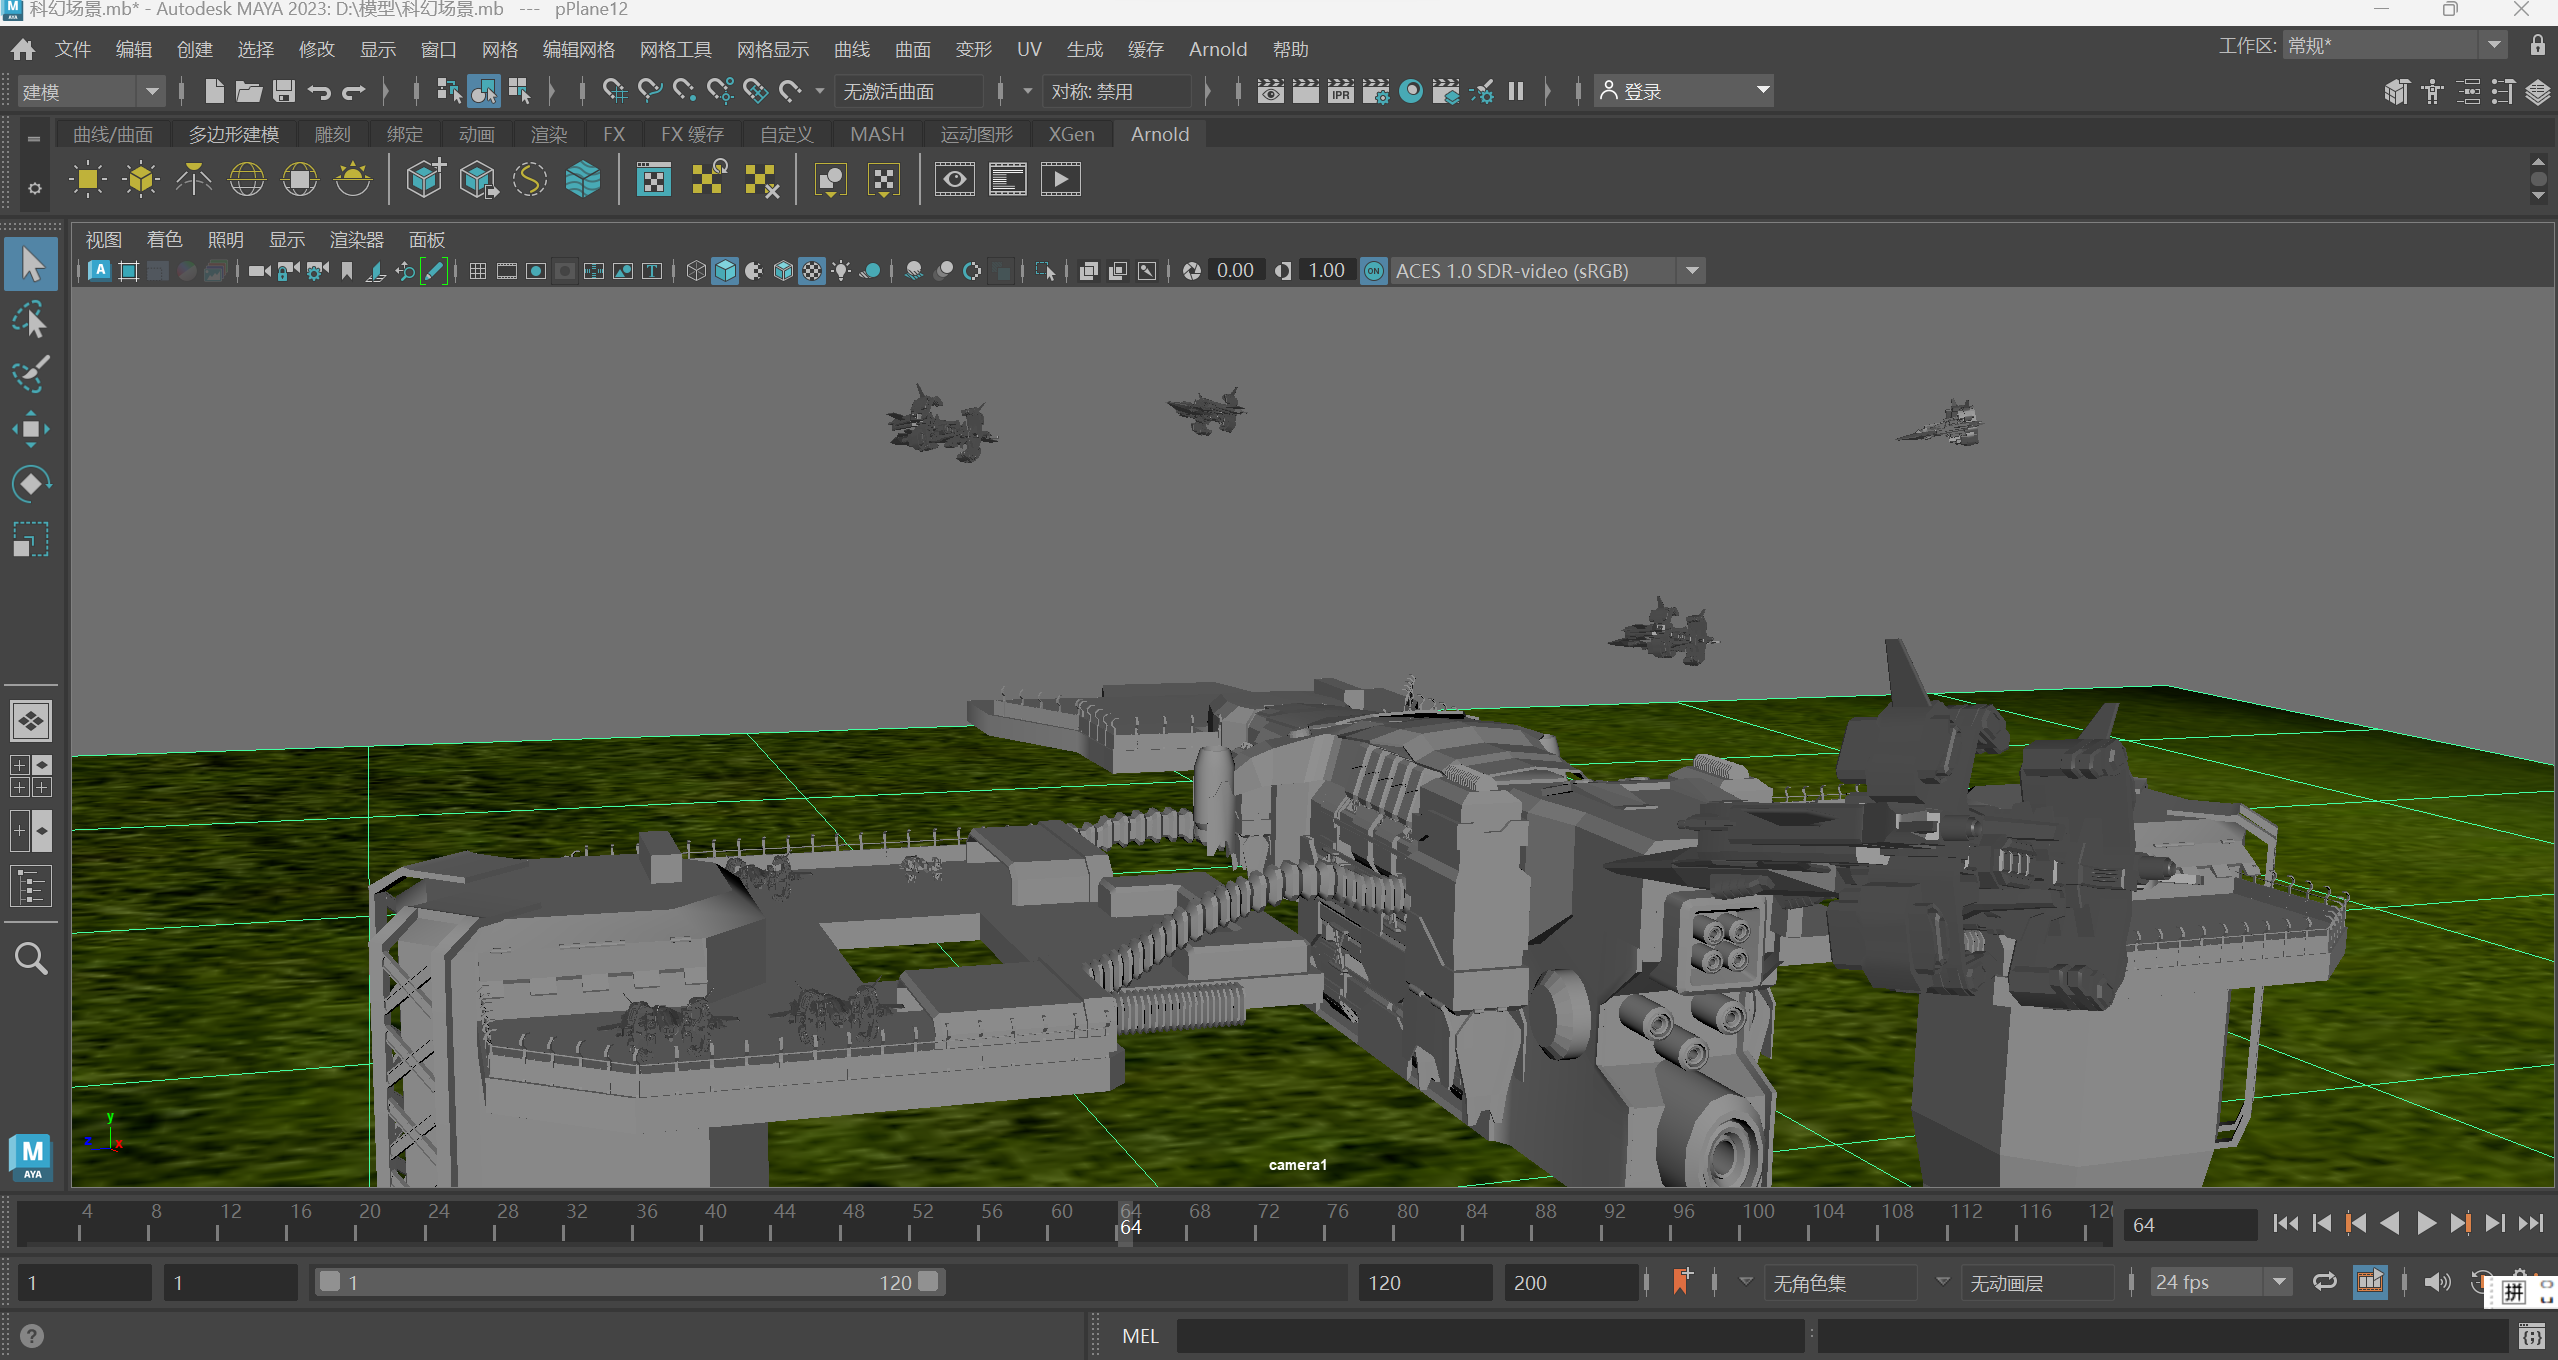Toggle viewport grid display

(478, 271)
